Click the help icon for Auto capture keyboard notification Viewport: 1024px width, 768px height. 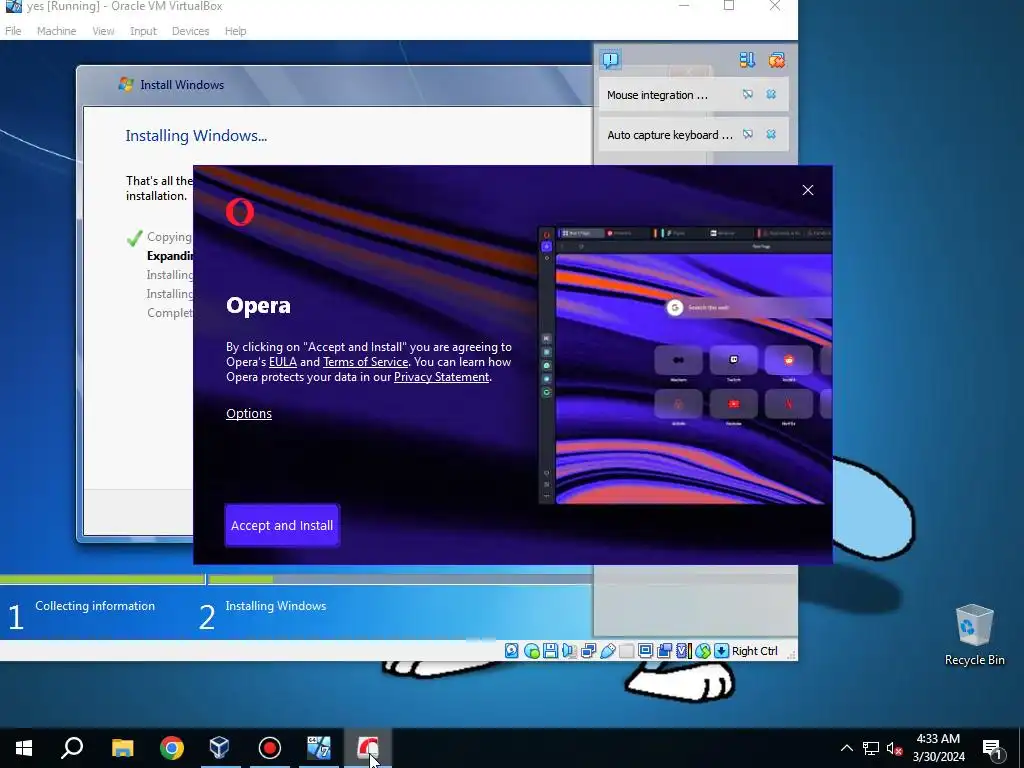click(x=748, y=135)
